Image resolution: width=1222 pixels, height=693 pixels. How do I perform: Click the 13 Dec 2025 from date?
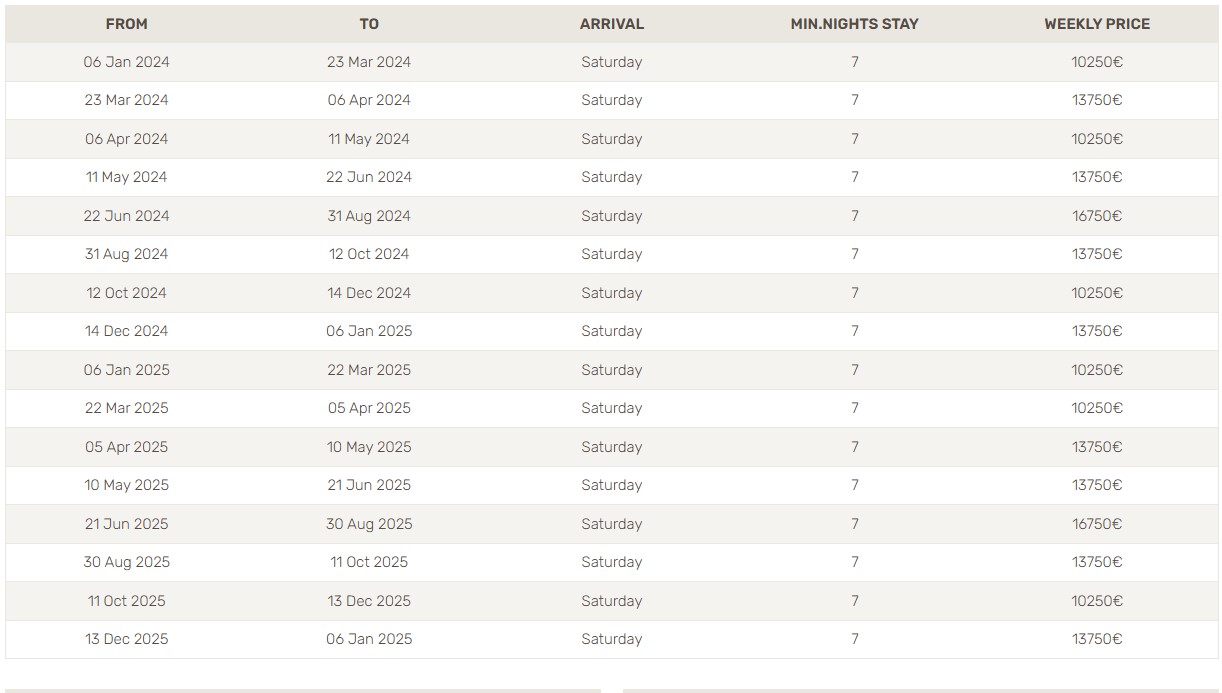tap(126, 639)
